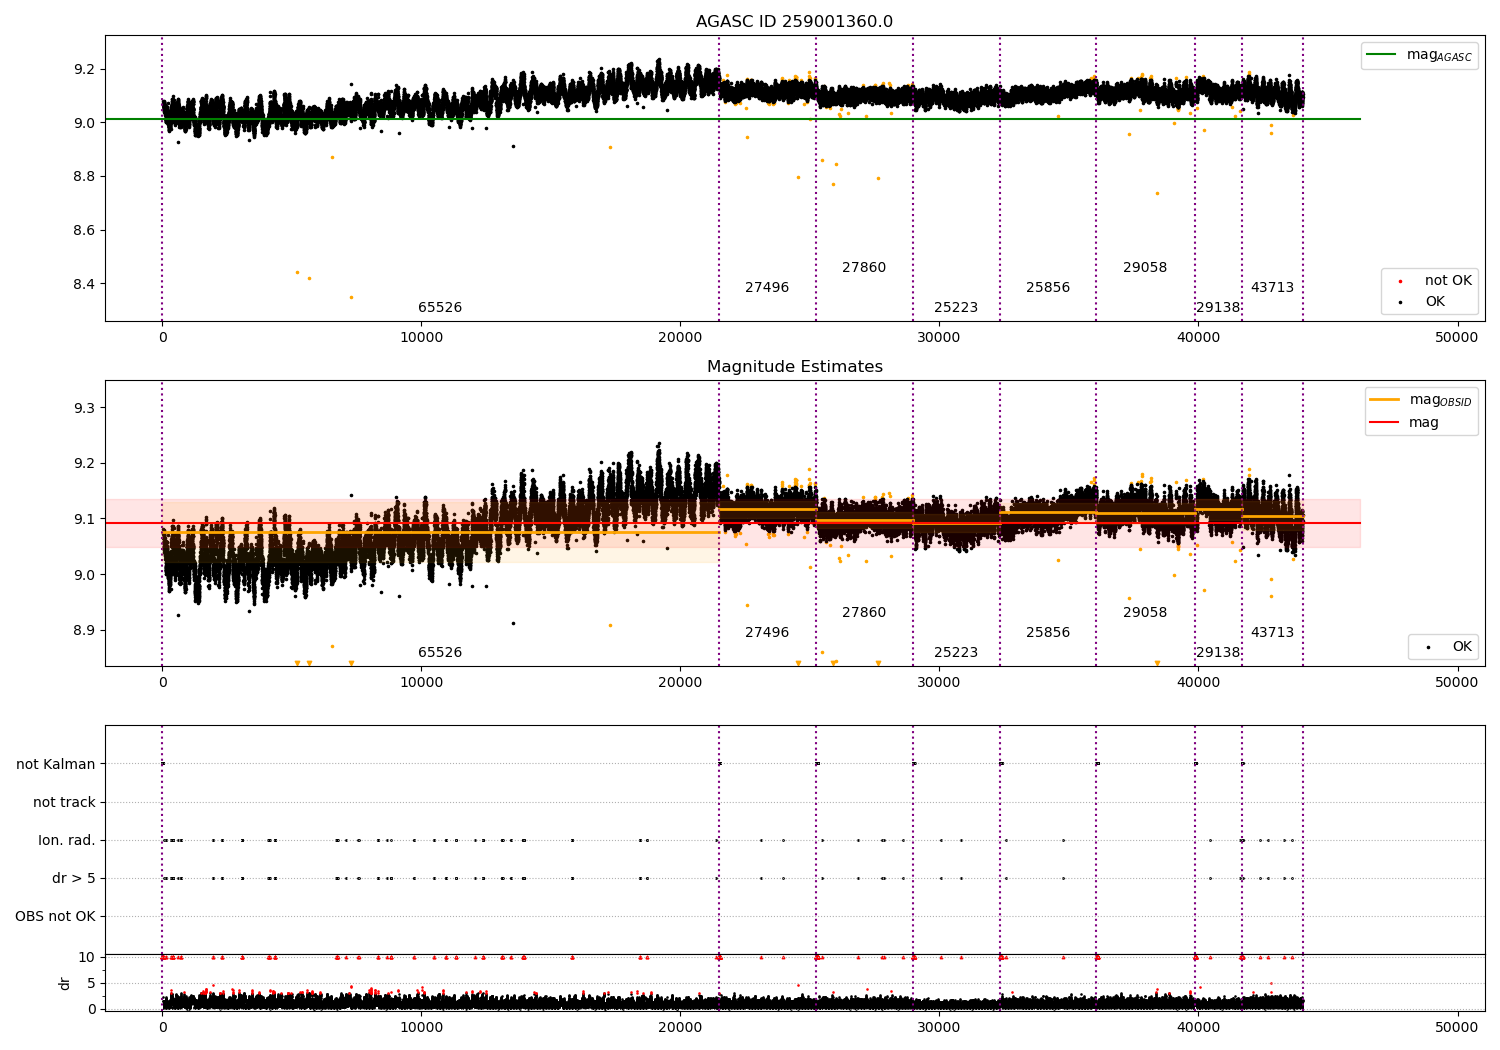The height and width of the screenshot is (1050, 1500).
Task: Click the 8.4 y-axis tick label
Action: [x=84, y=284]
